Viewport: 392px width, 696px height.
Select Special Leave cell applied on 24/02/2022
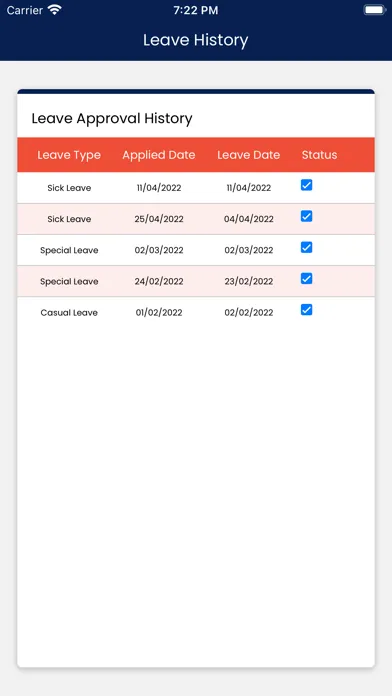[x=69, y=281]
